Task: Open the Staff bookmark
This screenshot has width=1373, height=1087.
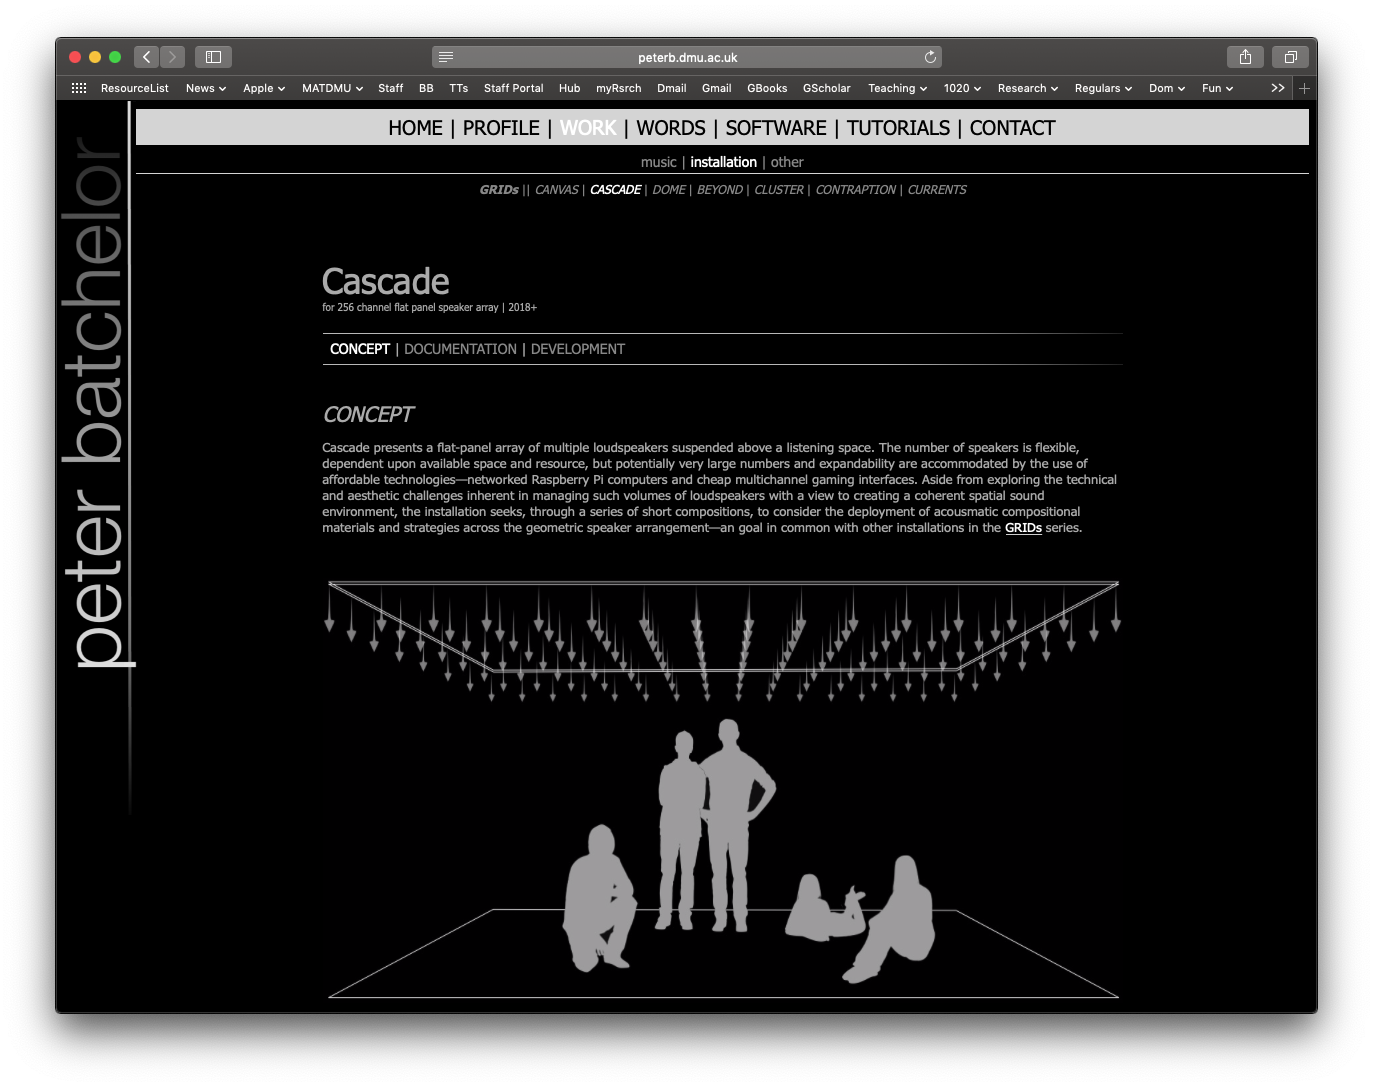Action: click(x=391, y=88)
